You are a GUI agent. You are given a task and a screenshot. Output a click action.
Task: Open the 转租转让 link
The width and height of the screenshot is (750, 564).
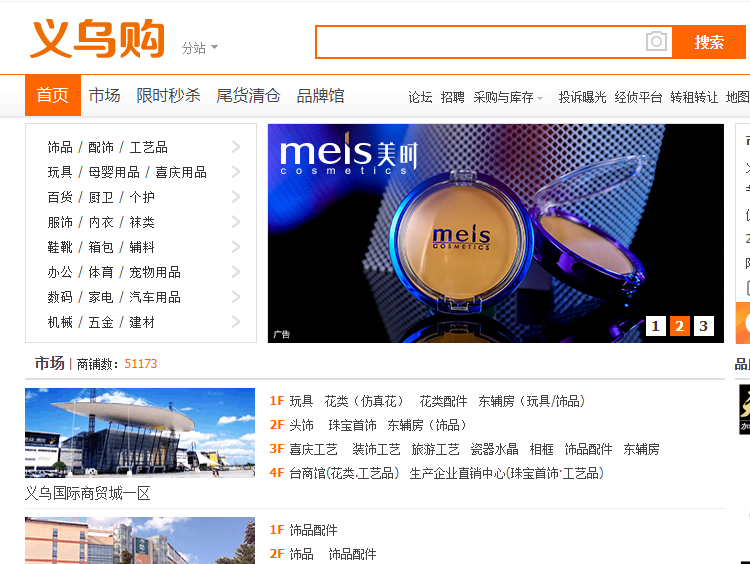[694, 97]
